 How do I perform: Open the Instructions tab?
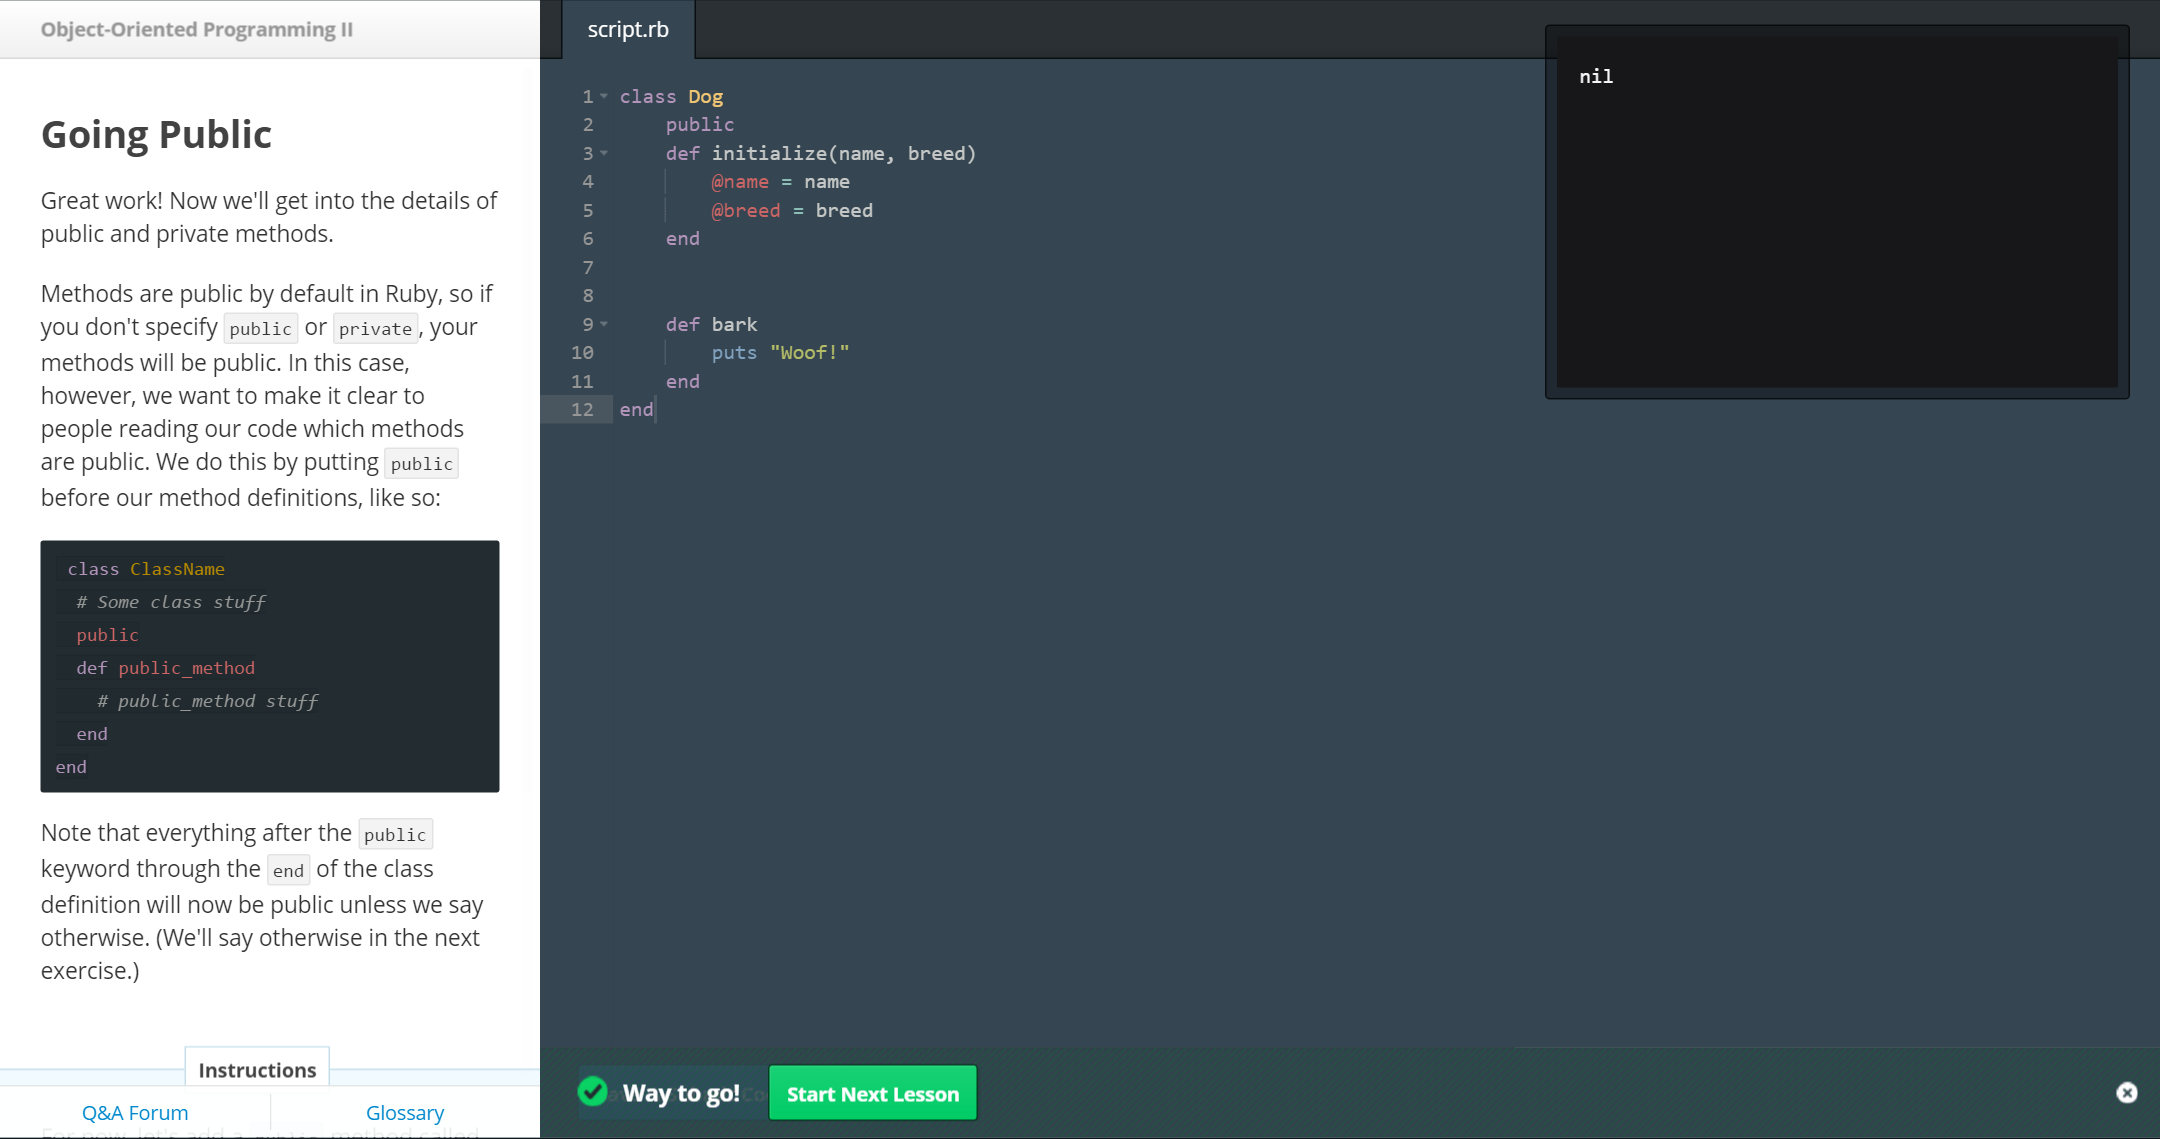257,1070
